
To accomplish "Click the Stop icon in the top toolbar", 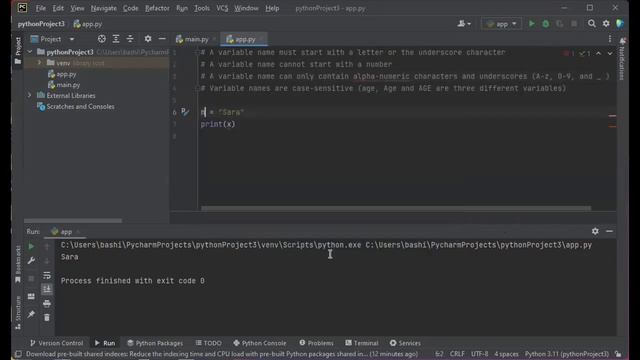I will (x=574, y=24).
